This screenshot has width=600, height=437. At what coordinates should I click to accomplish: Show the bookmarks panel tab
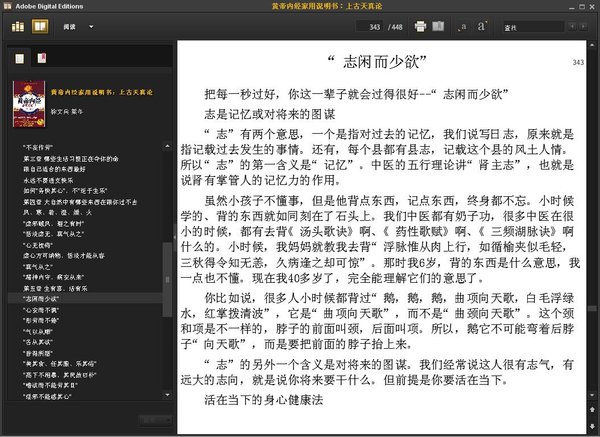[42, 58]
